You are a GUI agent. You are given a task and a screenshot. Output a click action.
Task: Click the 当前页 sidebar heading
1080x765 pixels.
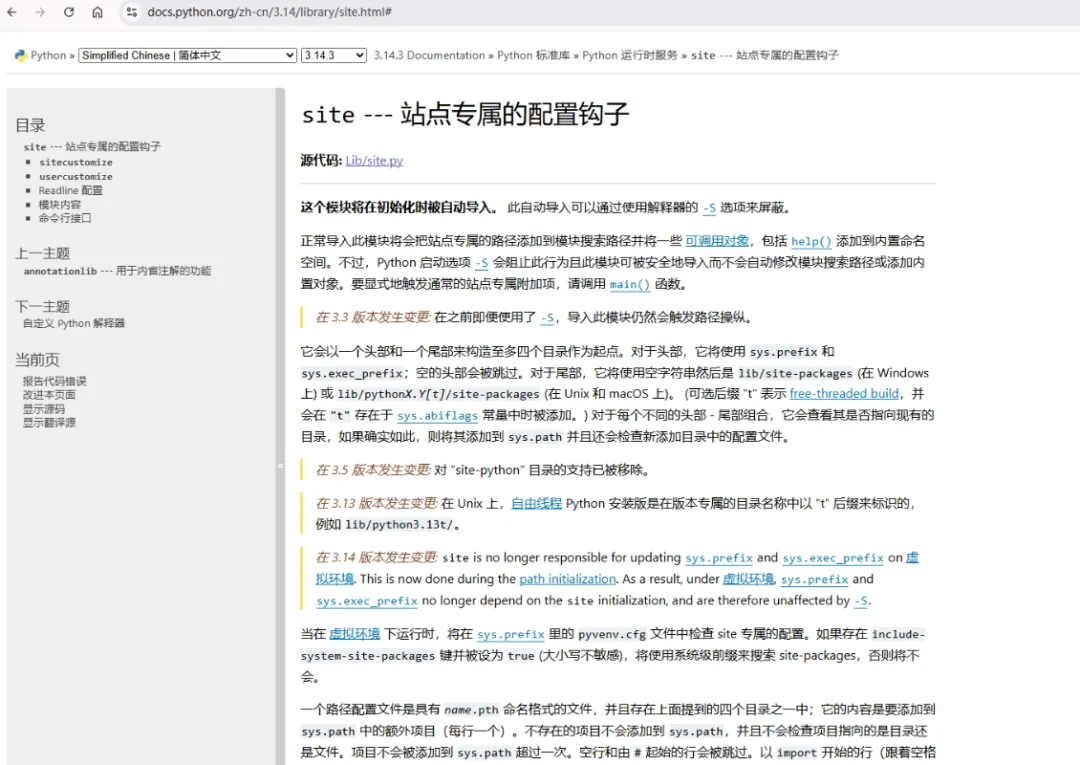[37, 359]
